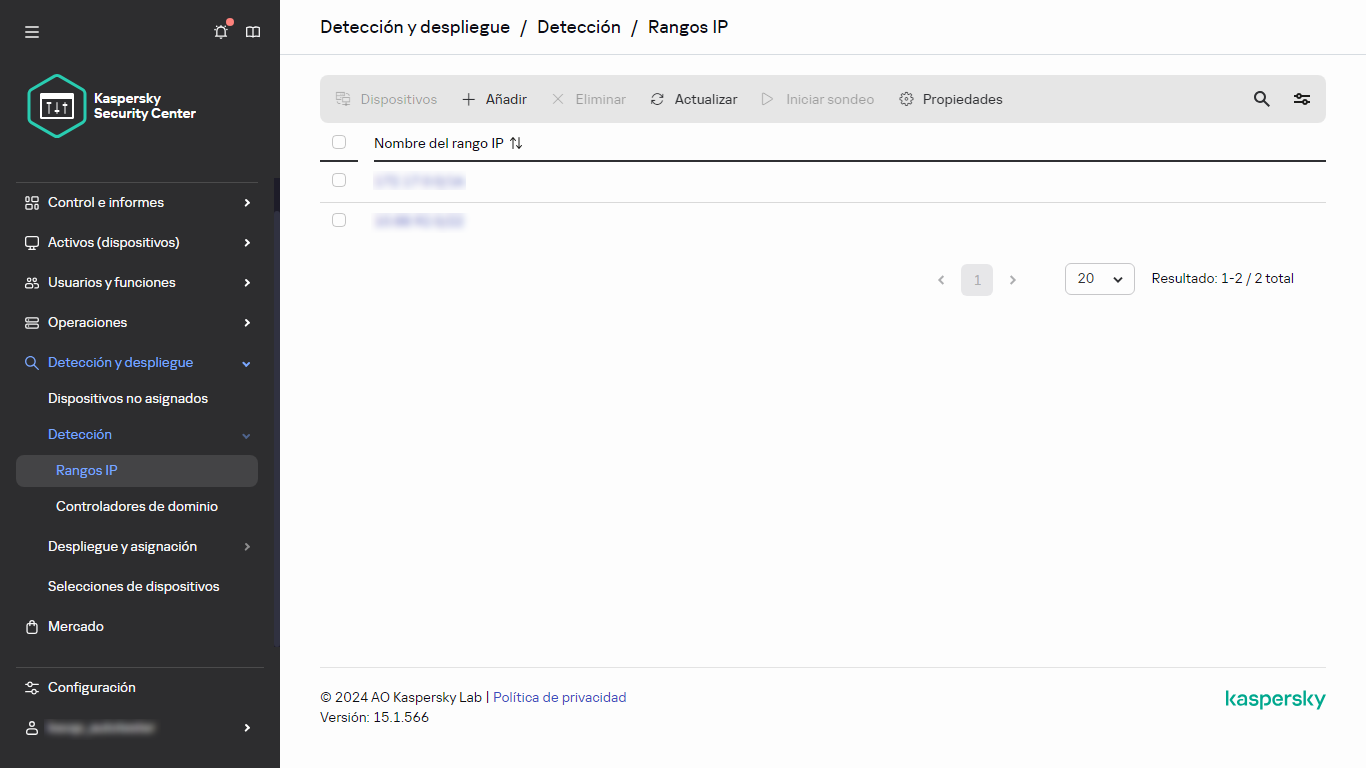This screenshot has height=768, width=1366.
Task: Open column filter settings icon
Action: coord(1301,99)
